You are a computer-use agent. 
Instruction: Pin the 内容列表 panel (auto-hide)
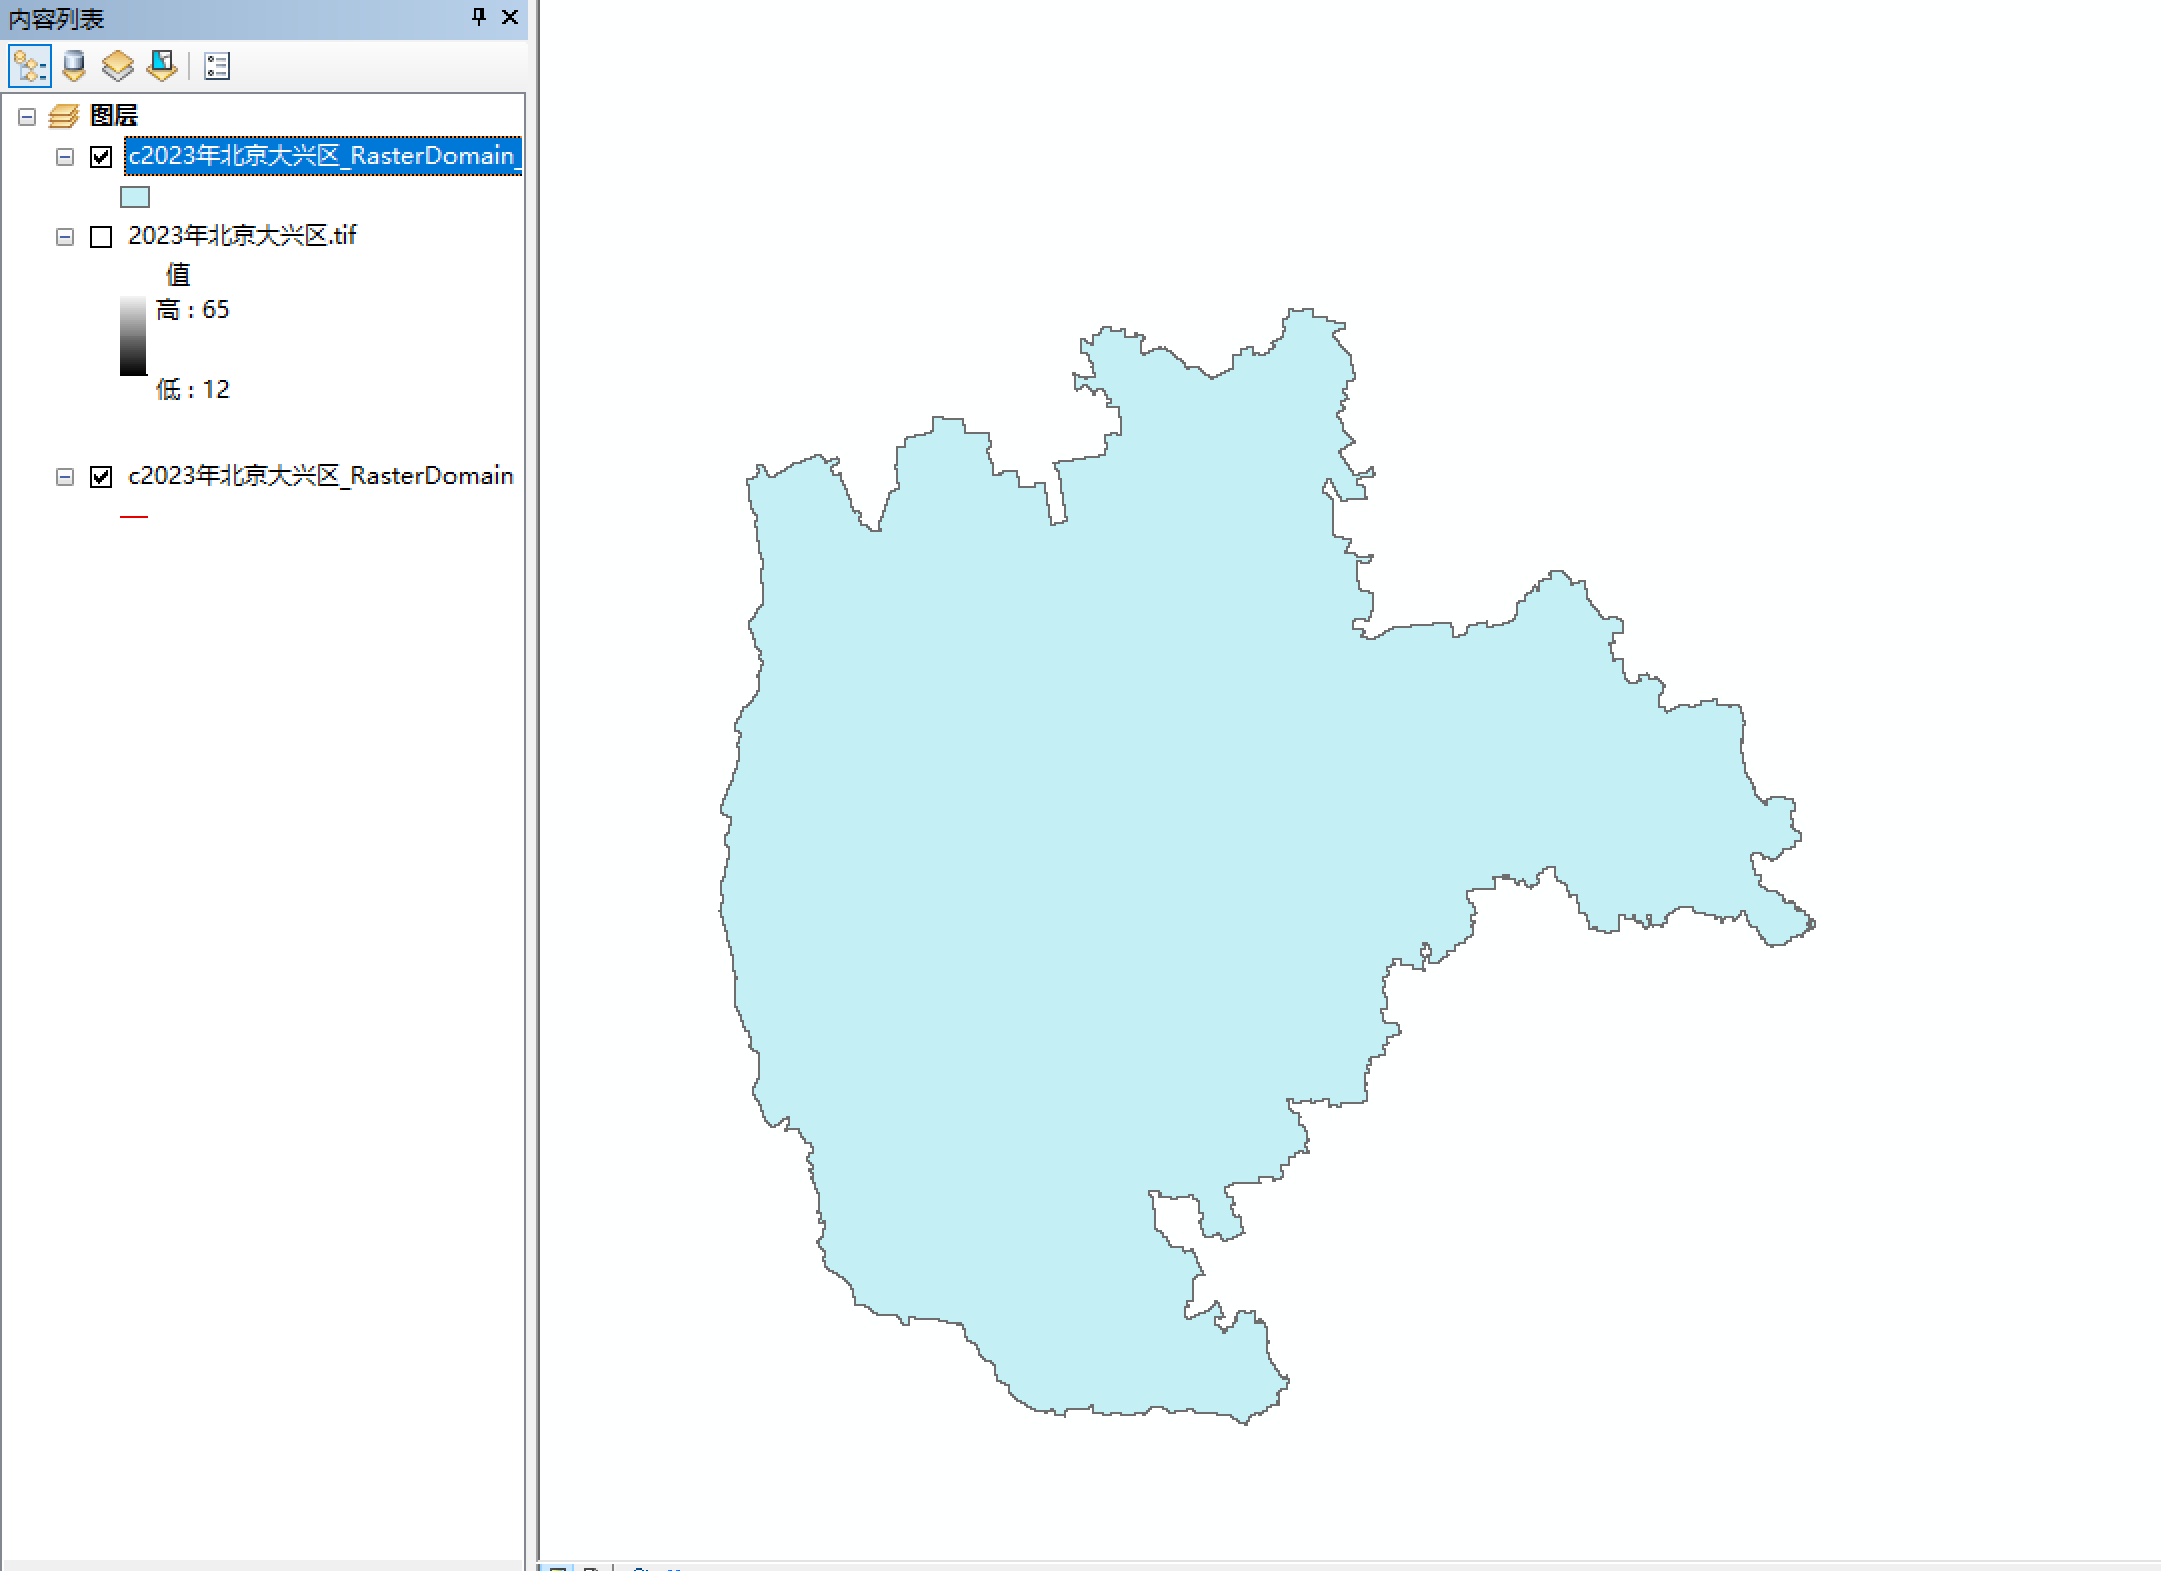click(x=479, y=17)
